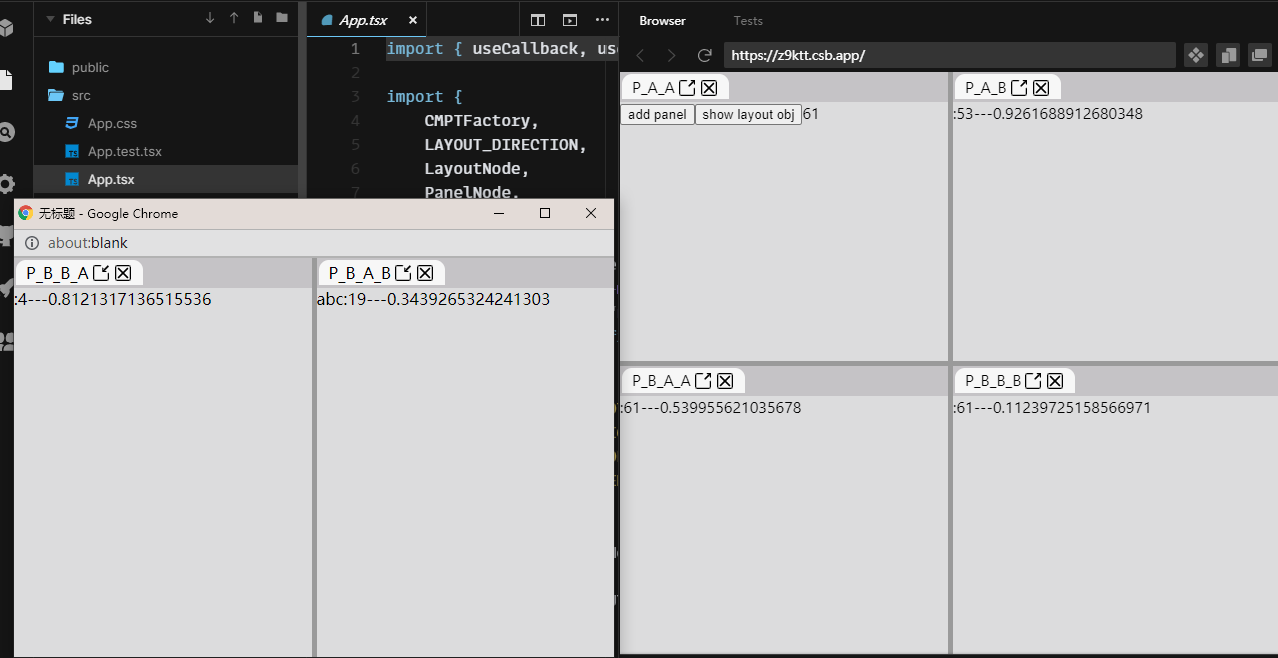Pop out the P_A_B panel
The width and height of the screenshot is (1278, 658).
click(1019, 88)
